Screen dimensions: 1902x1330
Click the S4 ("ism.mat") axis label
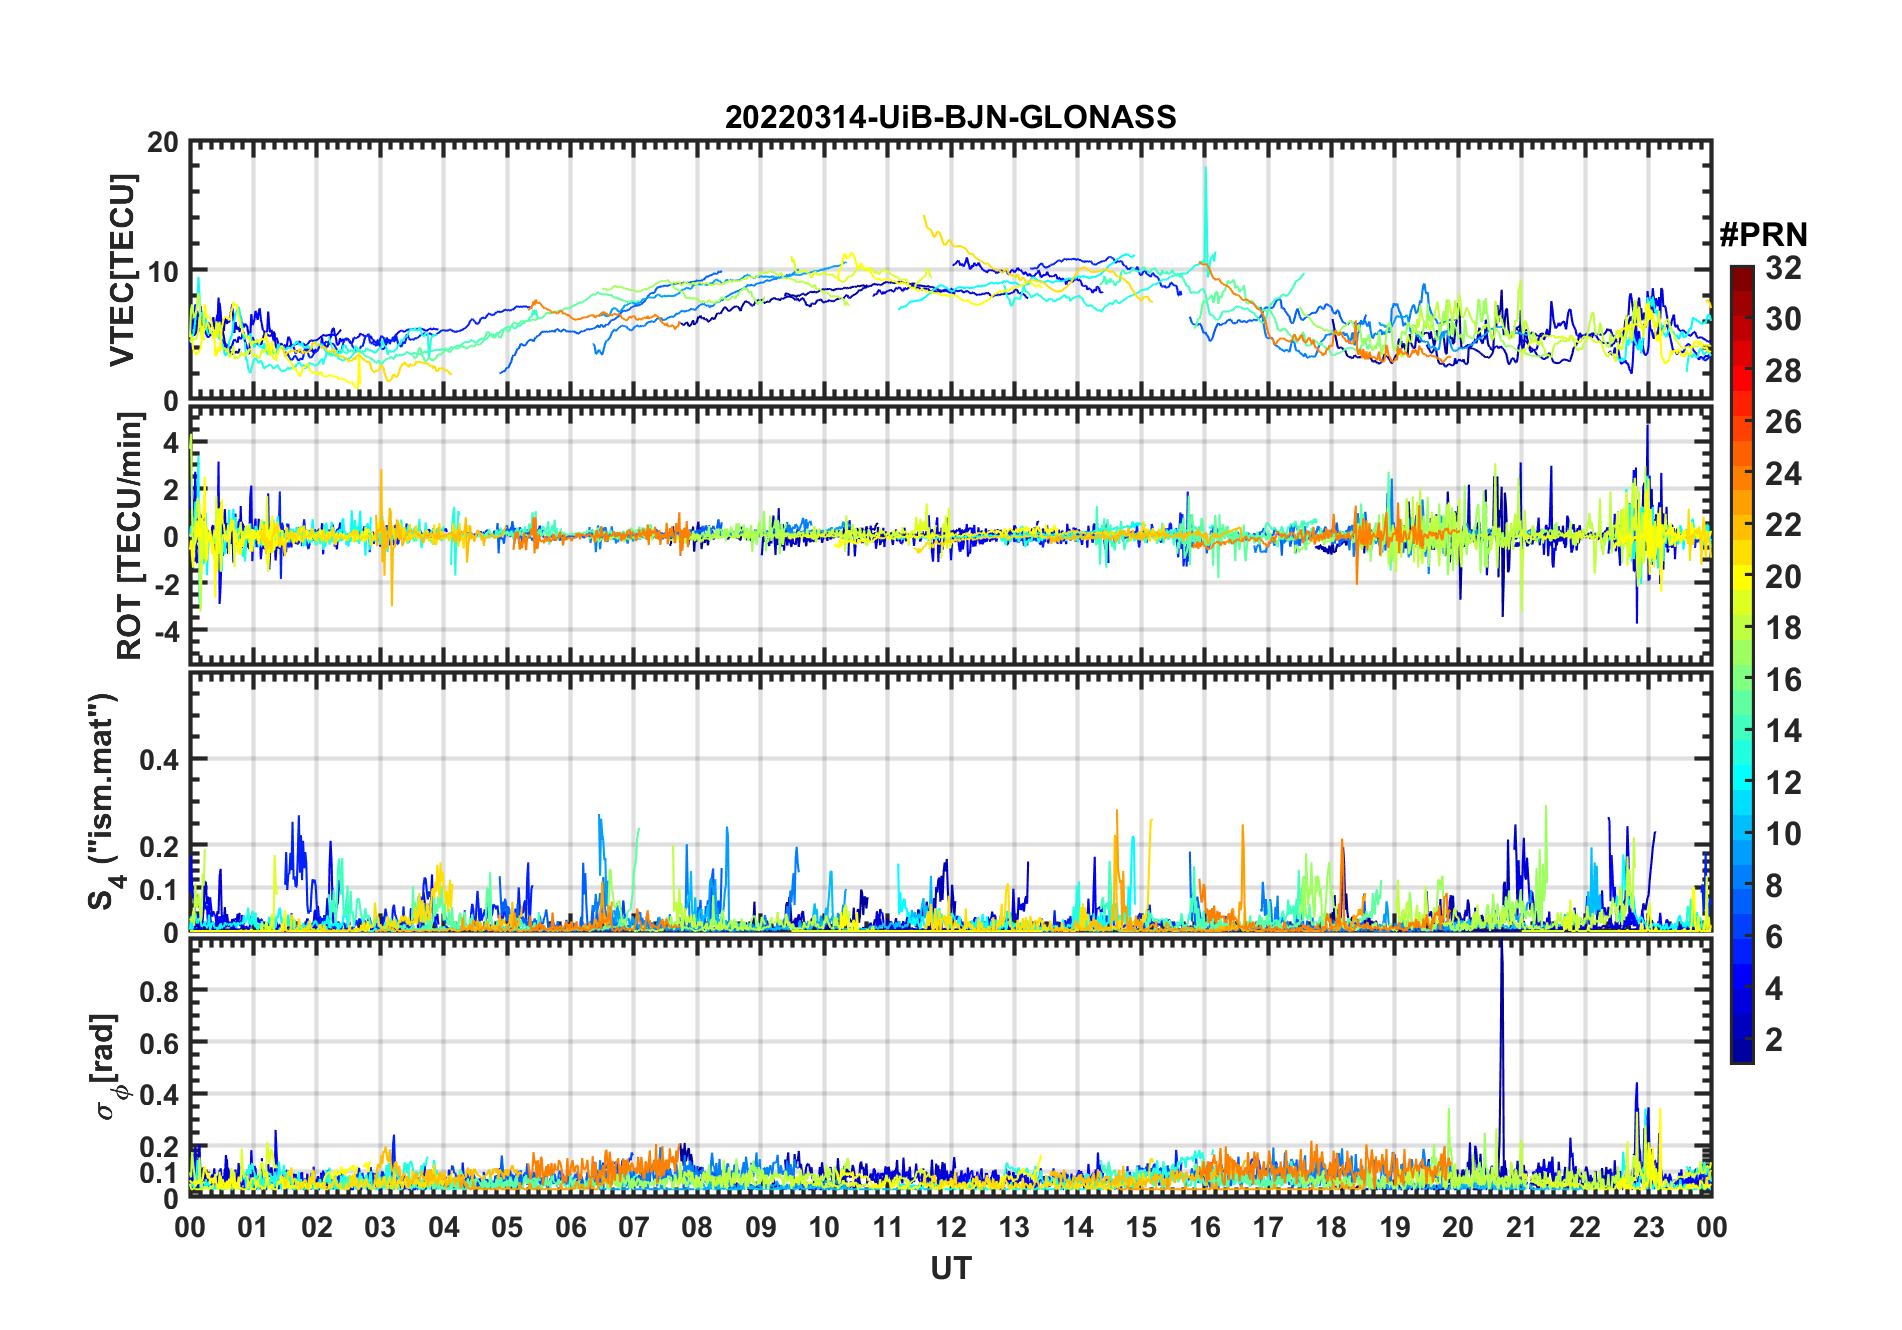pyautogui.click(x=103, y=802)
